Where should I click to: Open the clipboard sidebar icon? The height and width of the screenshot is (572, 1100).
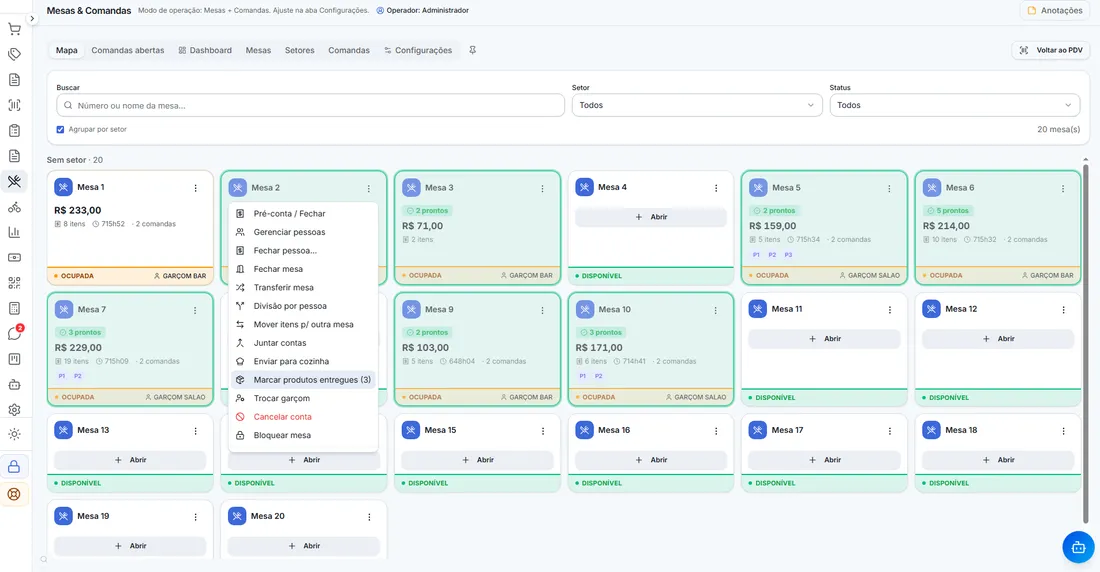[14, 131]
